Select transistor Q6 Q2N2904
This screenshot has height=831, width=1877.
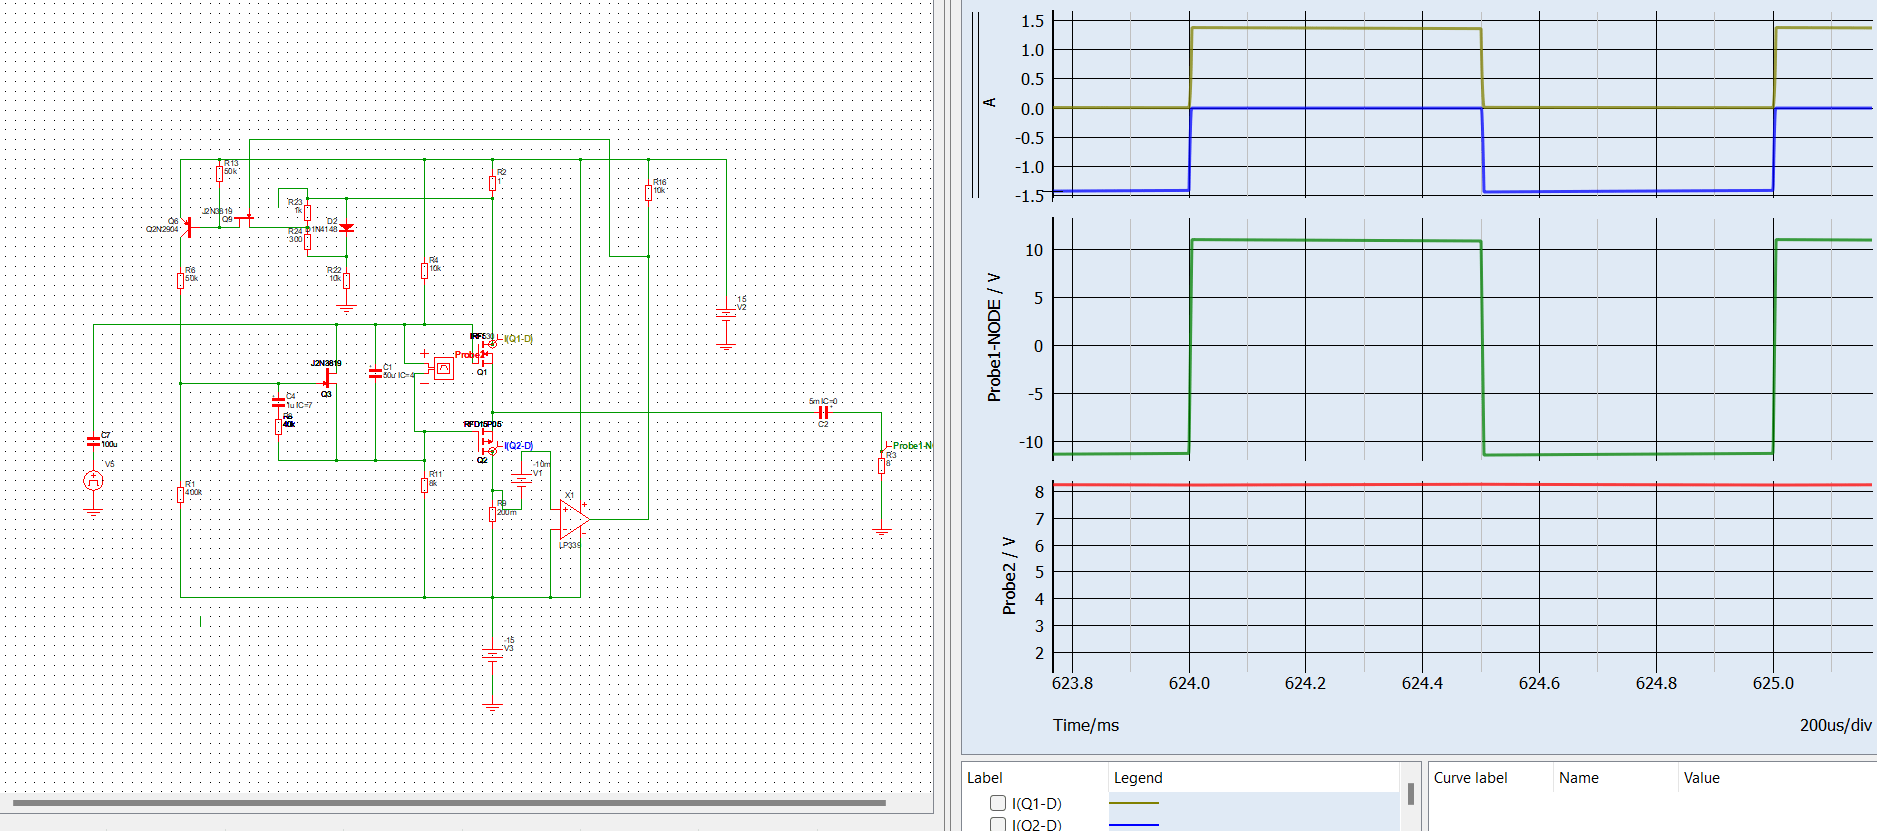coord(187,228)
